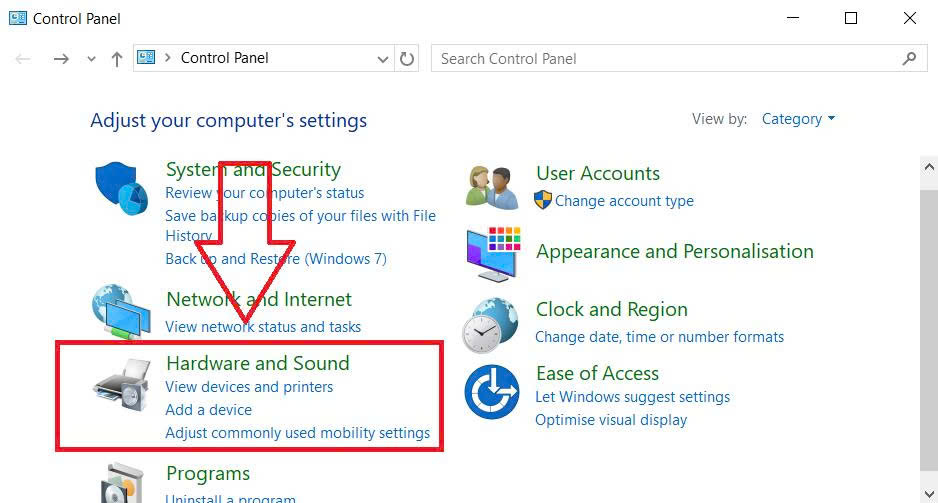Open System and Security shield icon

121,188
